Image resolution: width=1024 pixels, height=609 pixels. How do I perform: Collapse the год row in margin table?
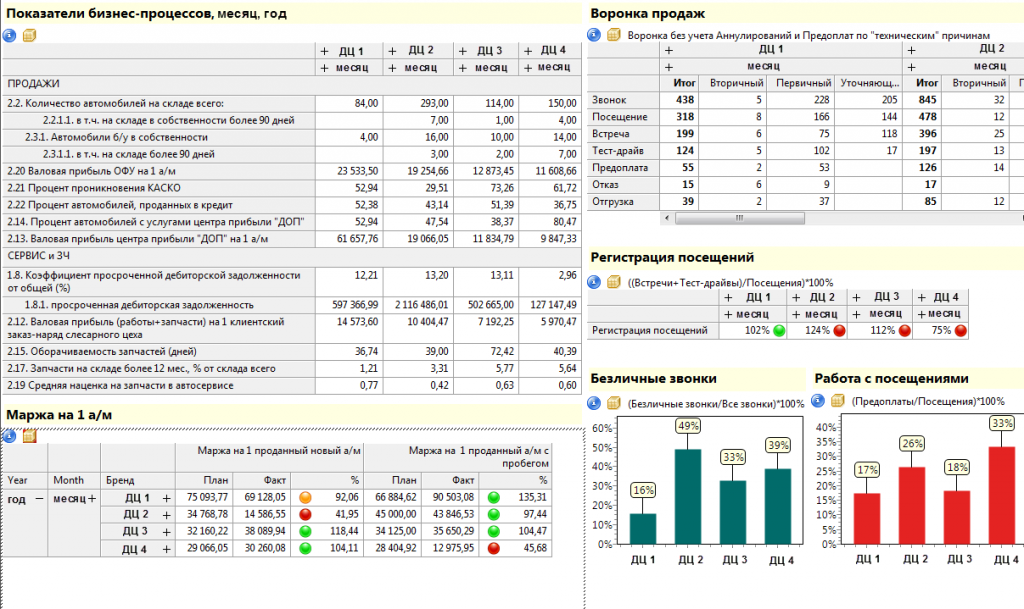[39, 498]
